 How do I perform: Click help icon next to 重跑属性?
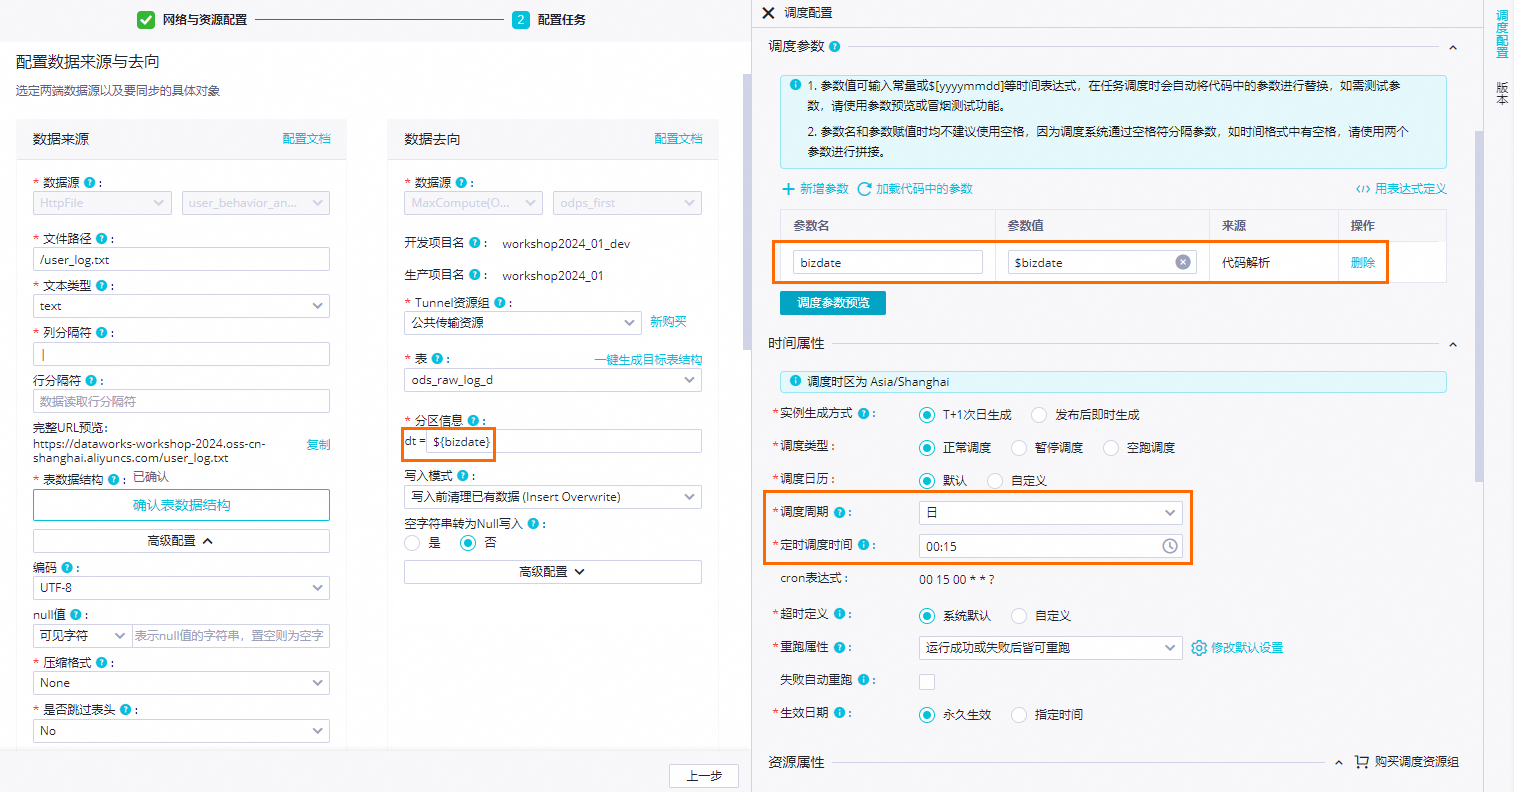pos(840,647)
